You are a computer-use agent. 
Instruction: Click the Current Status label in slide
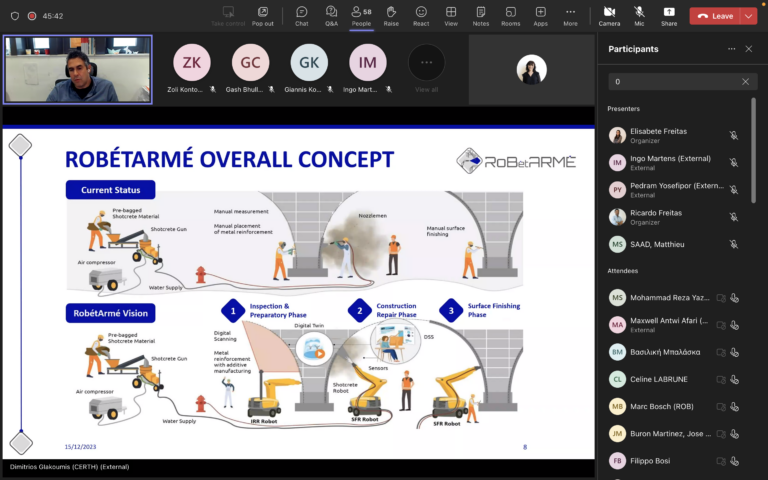click(x=111, y=190)
